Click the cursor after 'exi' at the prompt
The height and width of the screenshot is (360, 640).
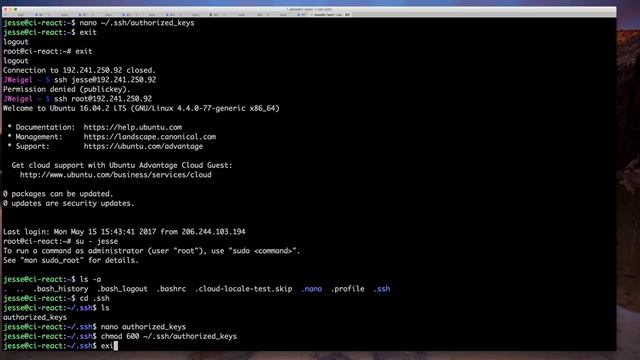tap(116, 346)
